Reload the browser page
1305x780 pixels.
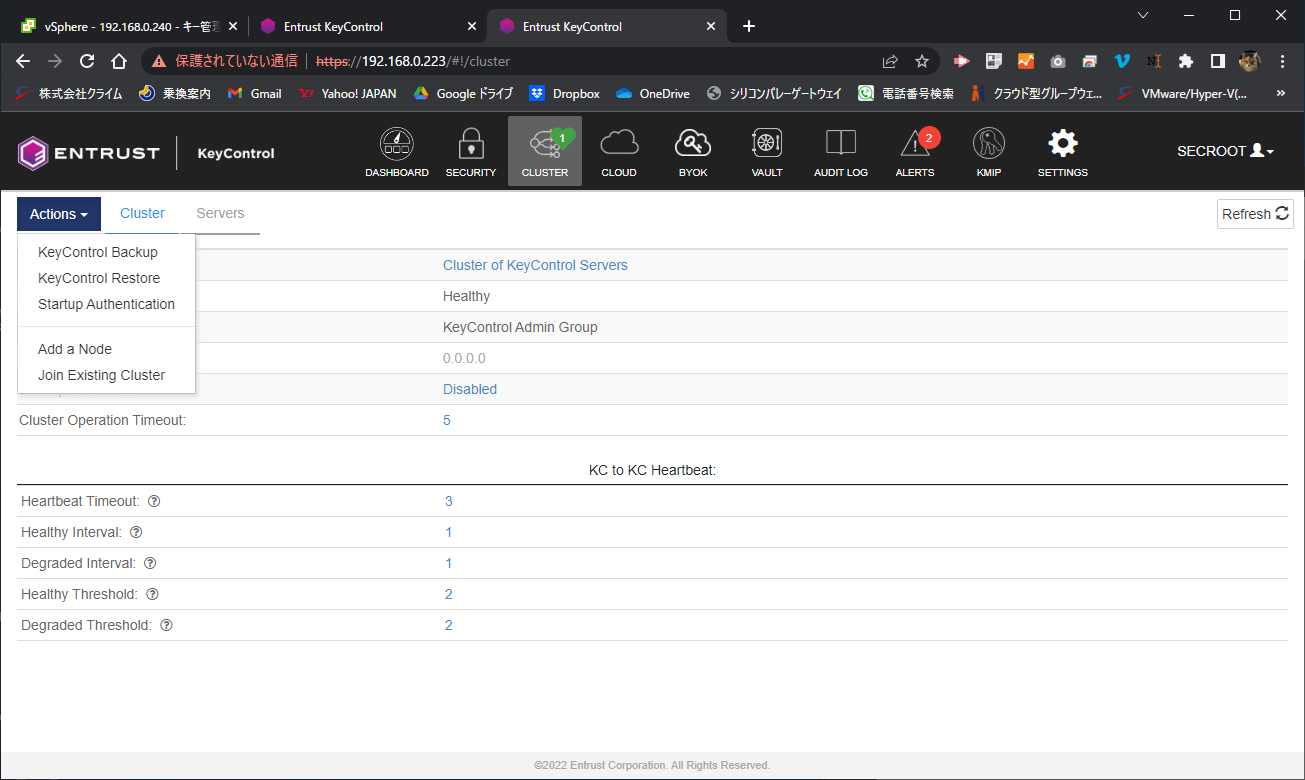coord(87,61)
